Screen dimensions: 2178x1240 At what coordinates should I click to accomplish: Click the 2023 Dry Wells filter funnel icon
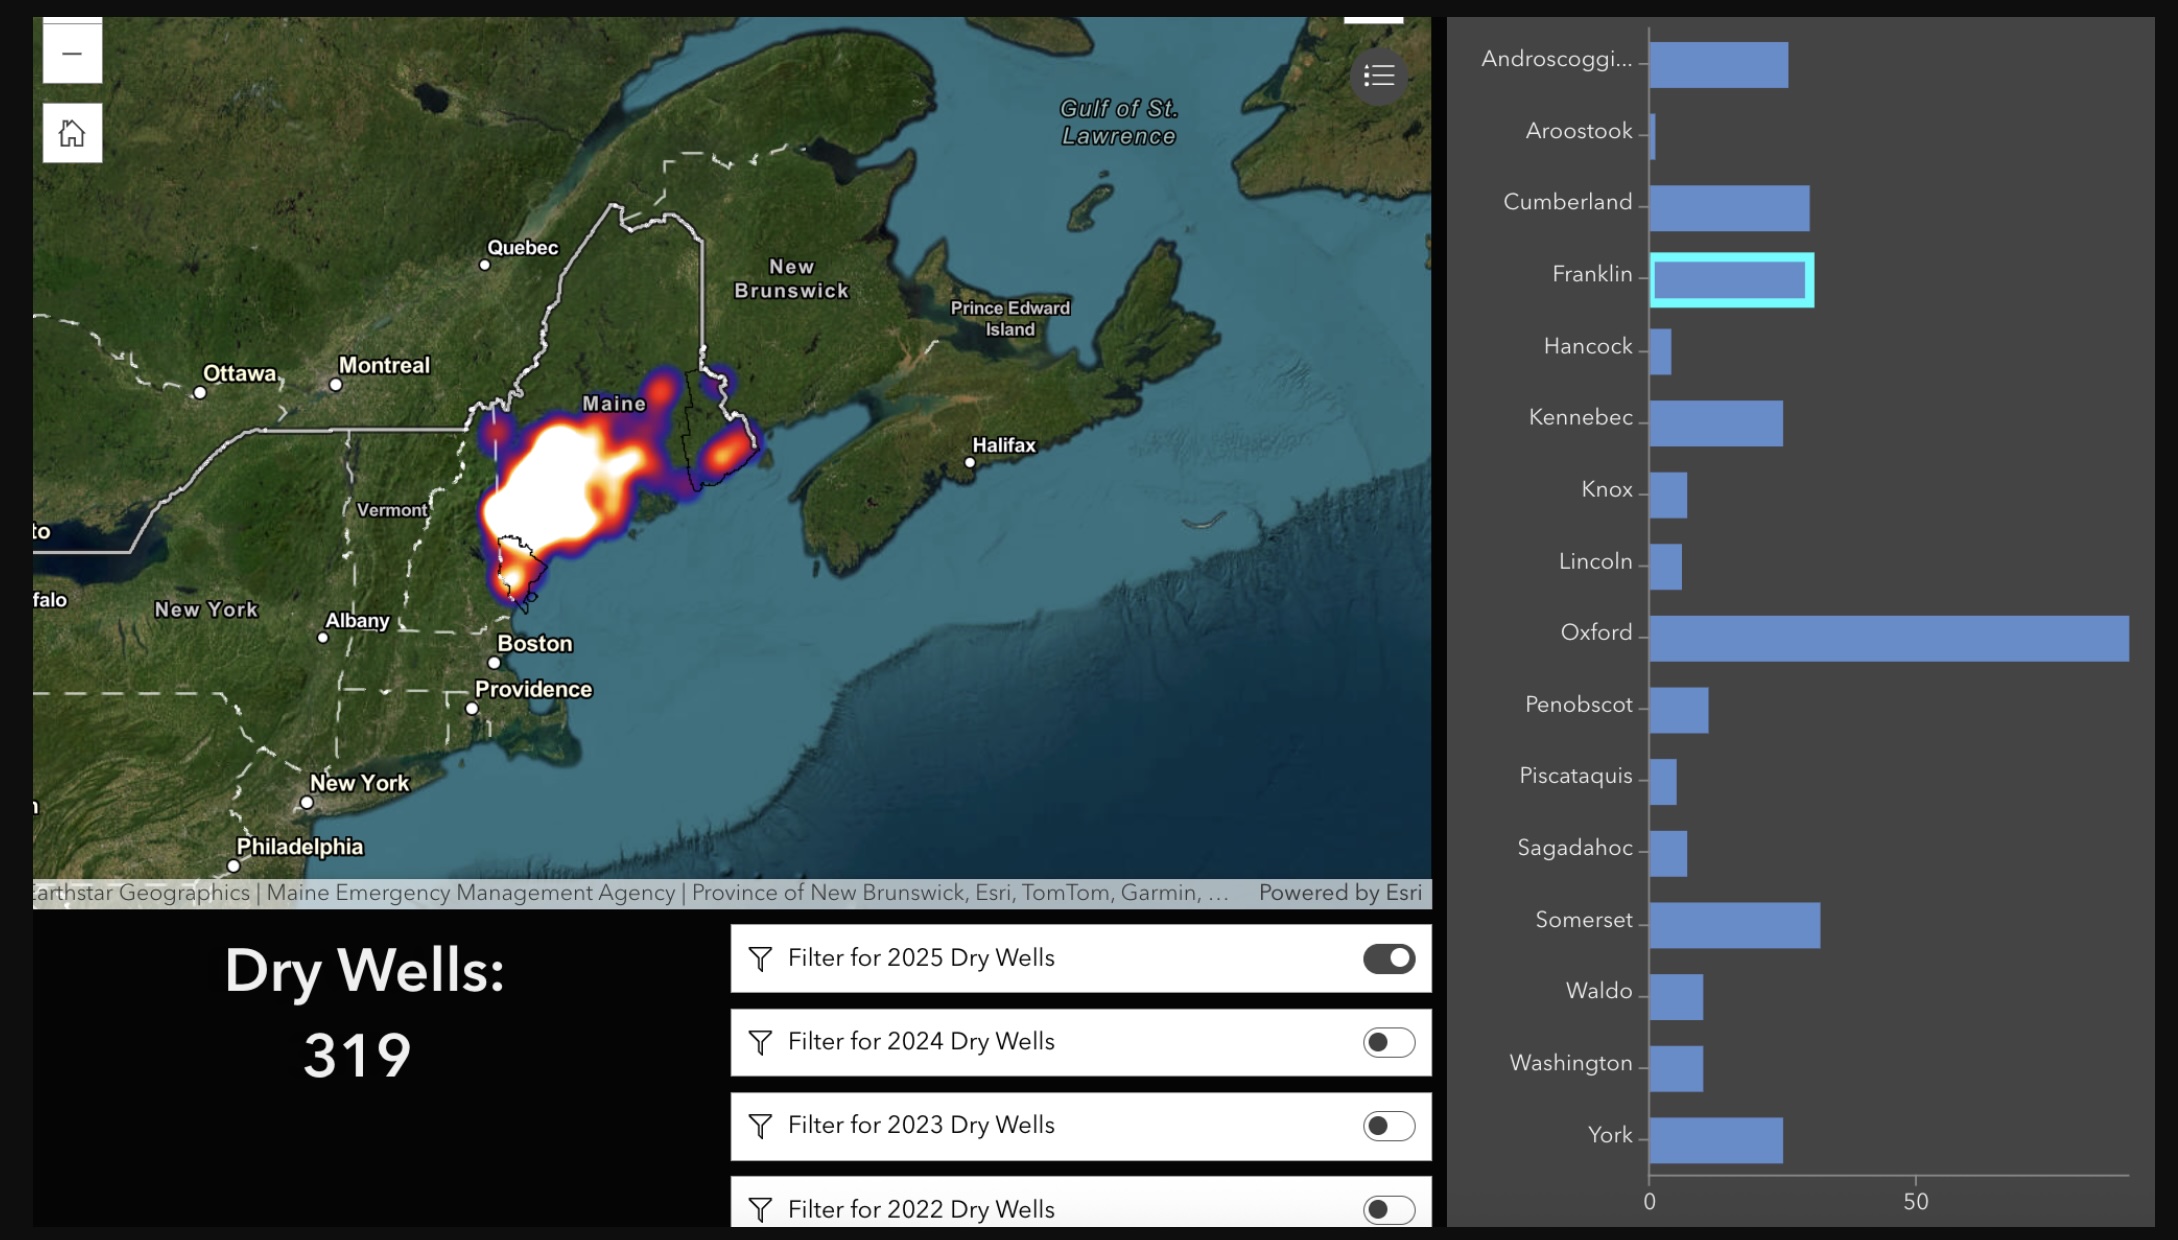coord(760,1126)
